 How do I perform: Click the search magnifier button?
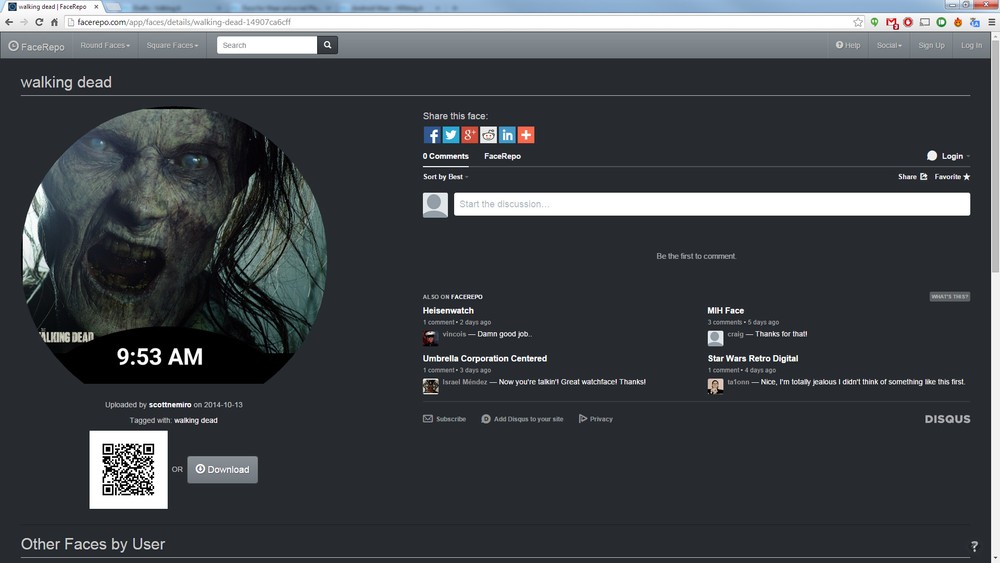[x=327, y=45]
